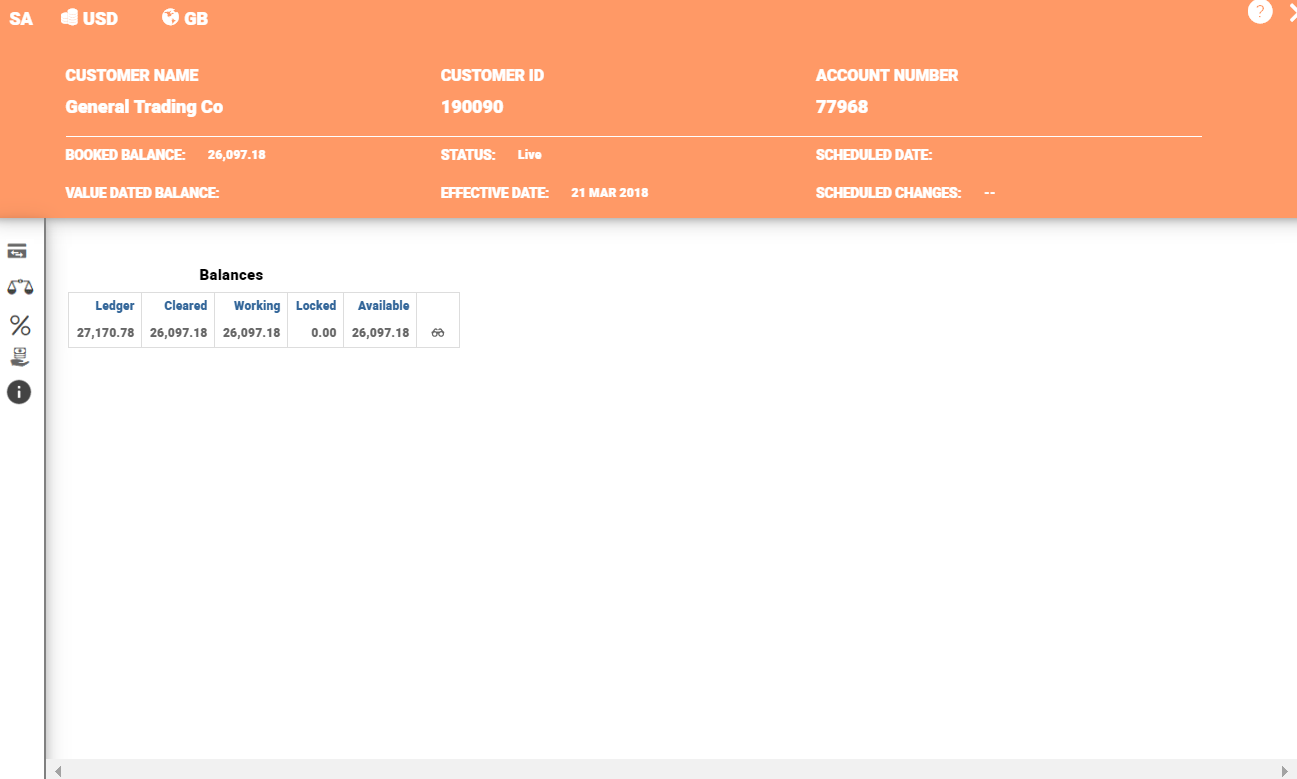Open the percent interest icon

click(20, 325)
